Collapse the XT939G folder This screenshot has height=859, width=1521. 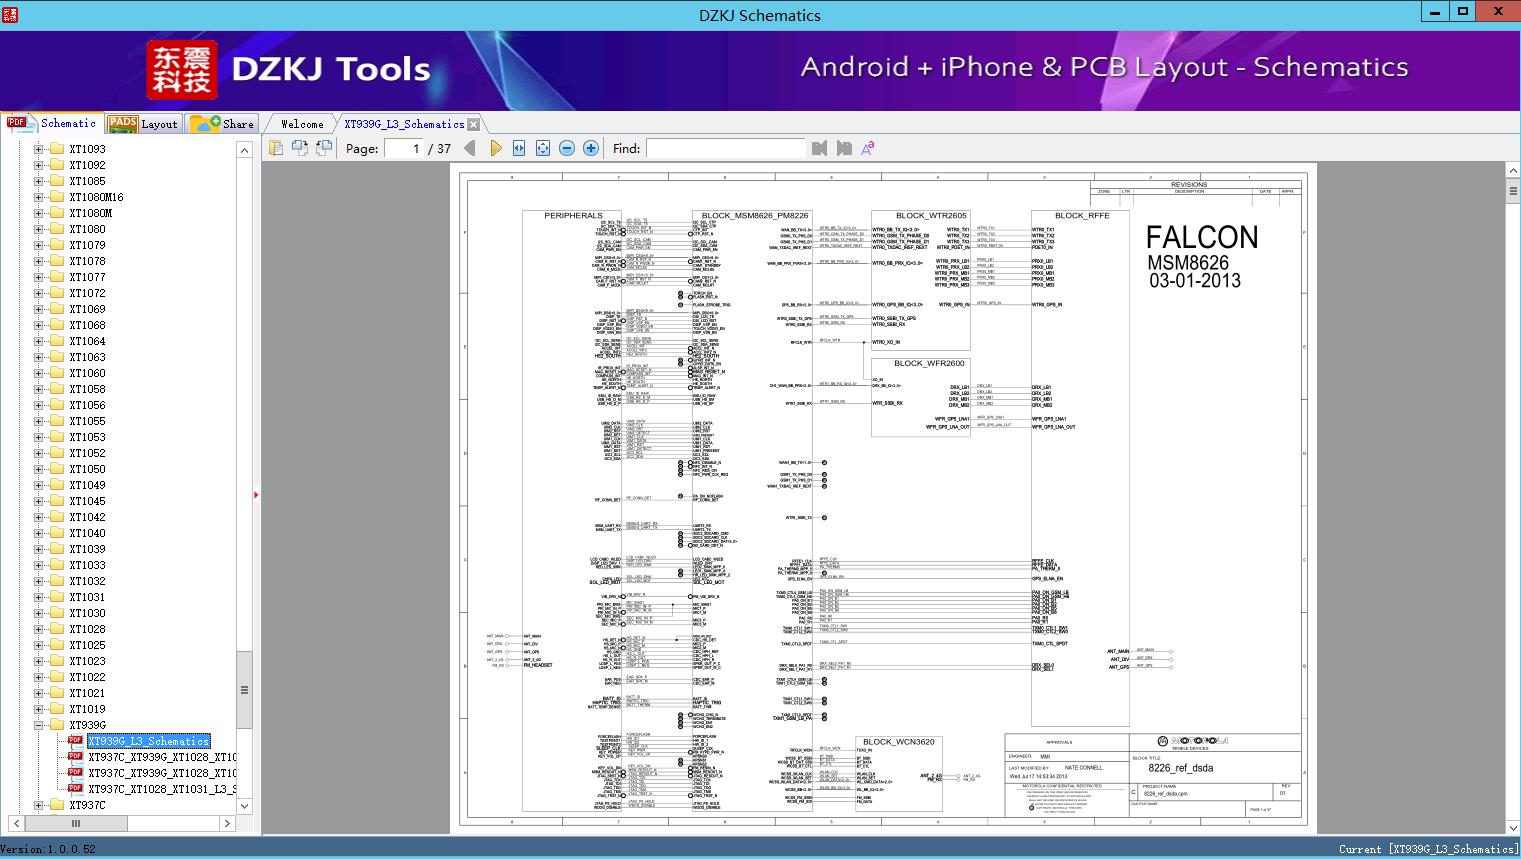click(39, 725)
